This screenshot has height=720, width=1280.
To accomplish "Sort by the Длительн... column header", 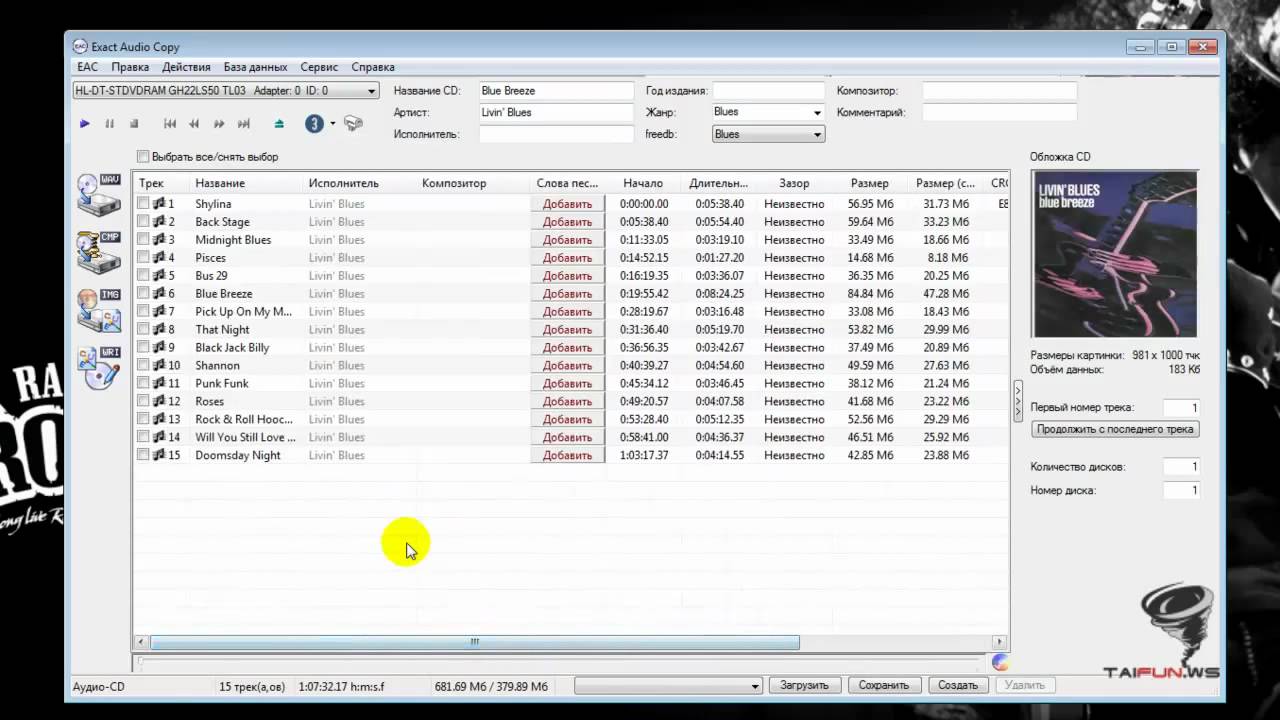I will pos(718,183).
